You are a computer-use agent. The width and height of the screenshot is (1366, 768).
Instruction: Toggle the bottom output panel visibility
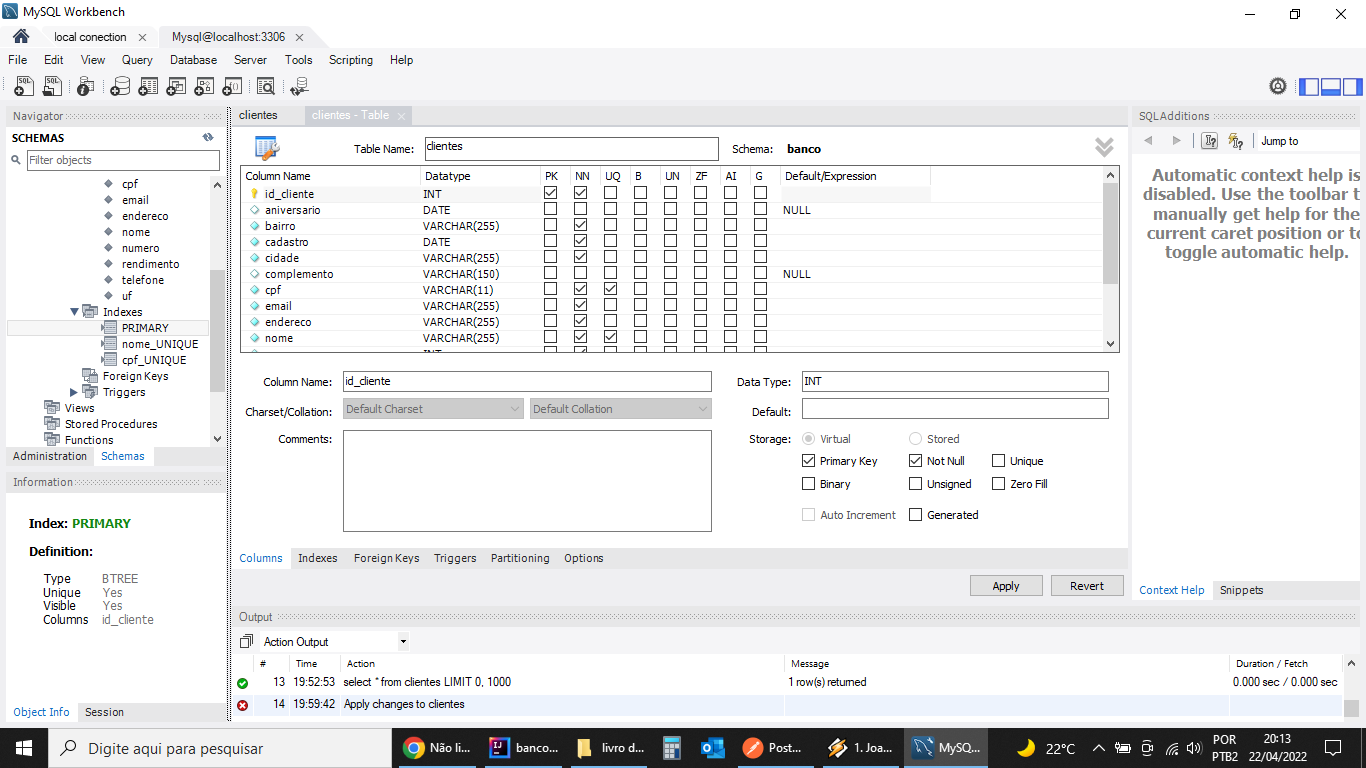tap(1330, 87)
